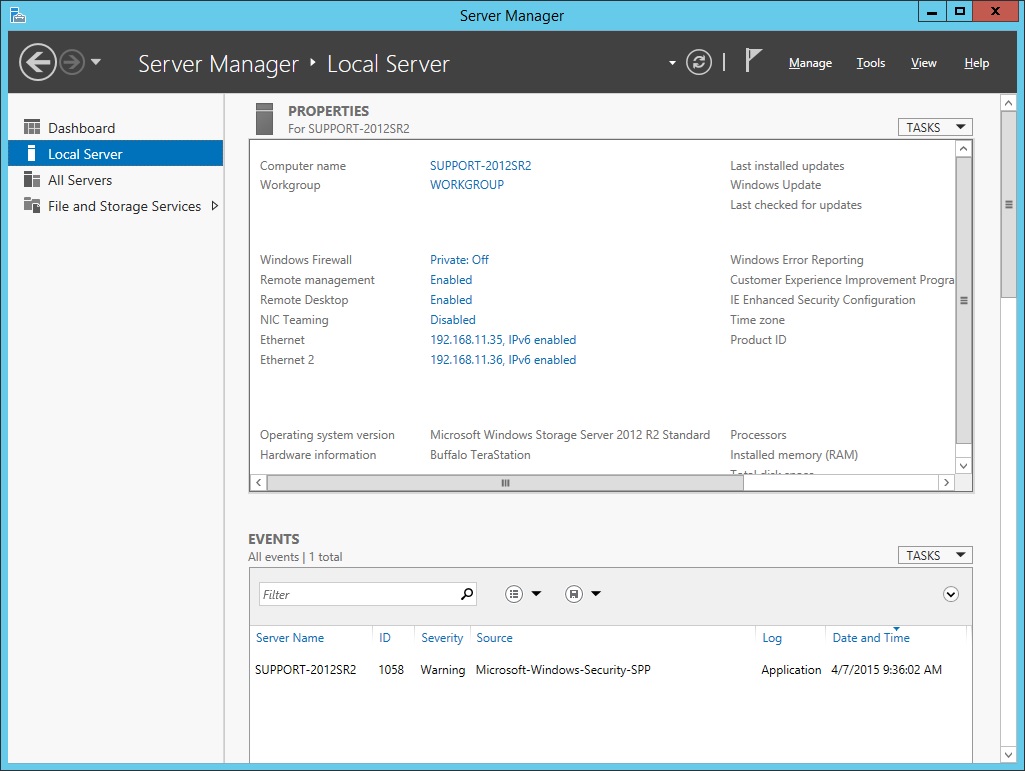Click the search magnifier in Filter box
This screenshot has height=771, width=1025.
pyautogui.click(x=466, y=594)
